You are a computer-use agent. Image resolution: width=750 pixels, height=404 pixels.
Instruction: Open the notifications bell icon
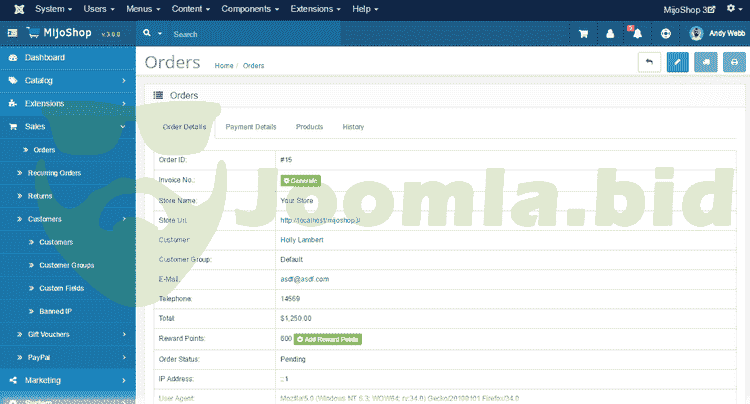click(x=637, y=33)
